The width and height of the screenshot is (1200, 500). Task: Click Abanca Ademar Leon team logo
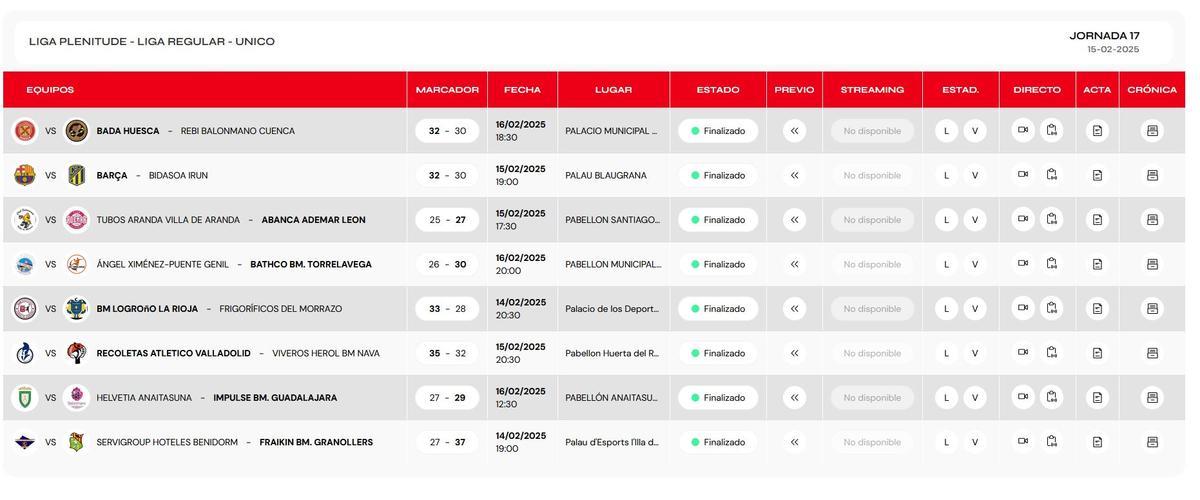pyautogui.click(x=76, y=220)
